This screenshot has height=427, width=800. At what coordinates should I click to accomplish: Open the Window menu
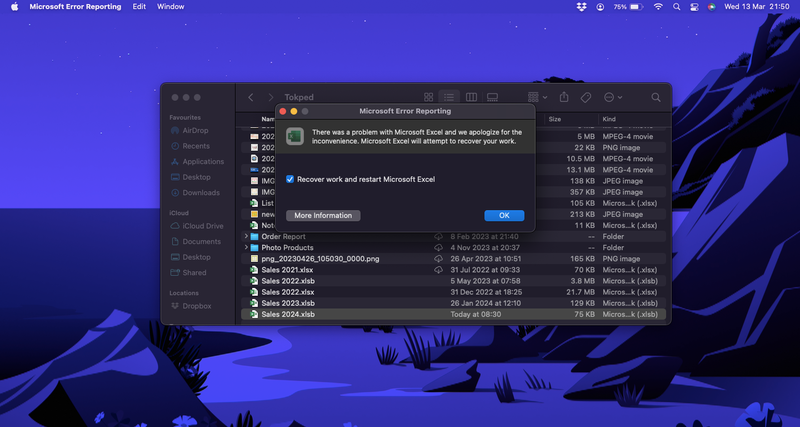point(171,7)
